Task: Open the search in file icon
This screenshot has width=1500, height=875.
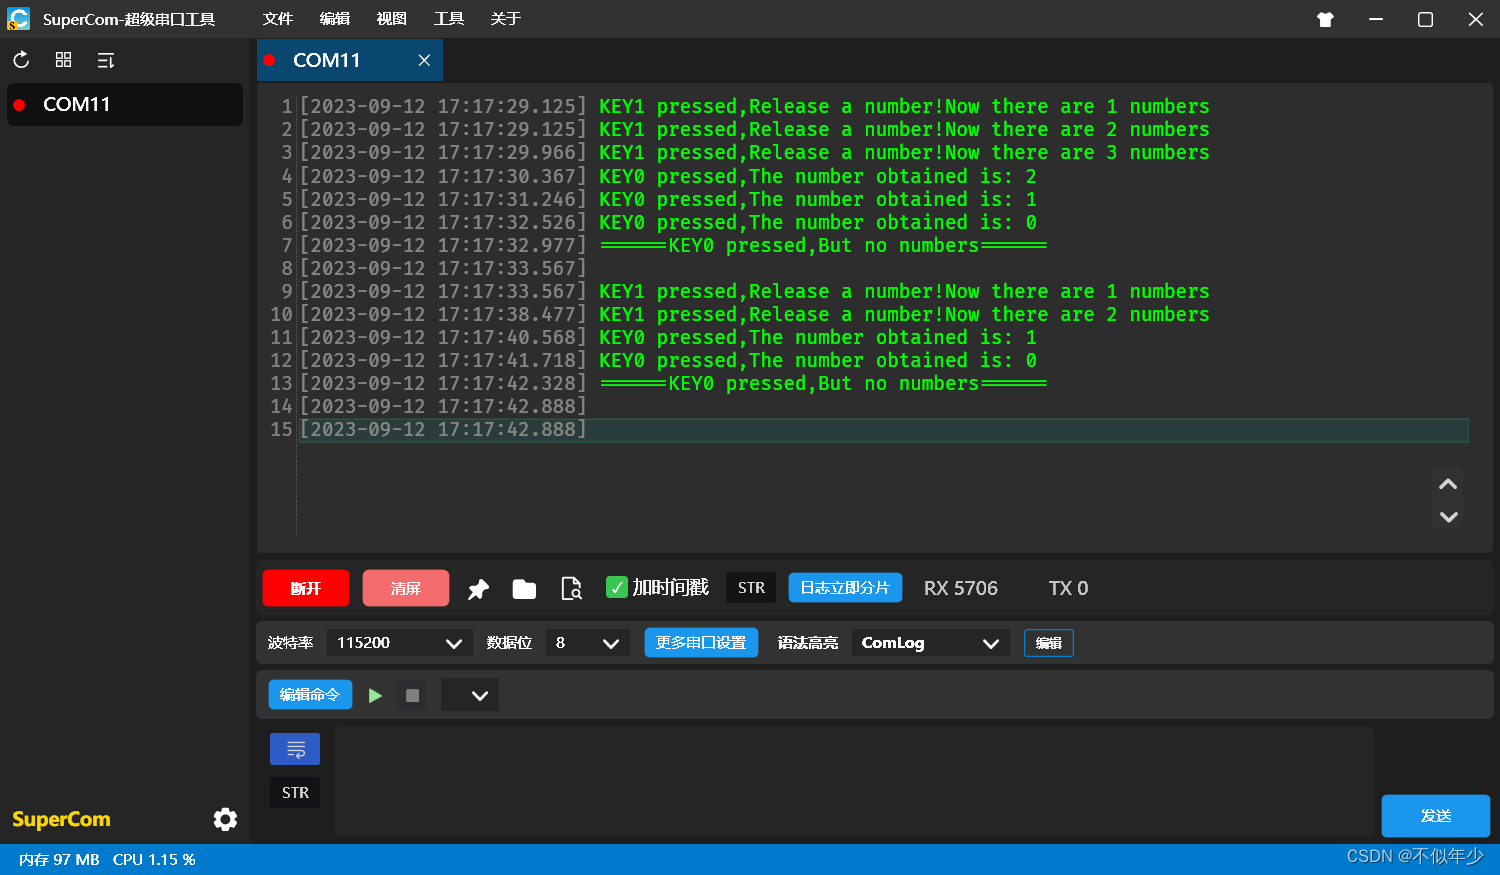Action: click(x=571, y=589)
